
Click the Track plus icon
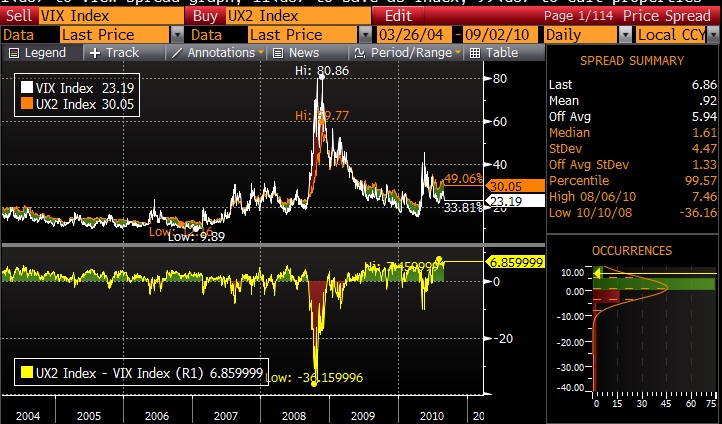pyautogui.click(x=95, y=53)
